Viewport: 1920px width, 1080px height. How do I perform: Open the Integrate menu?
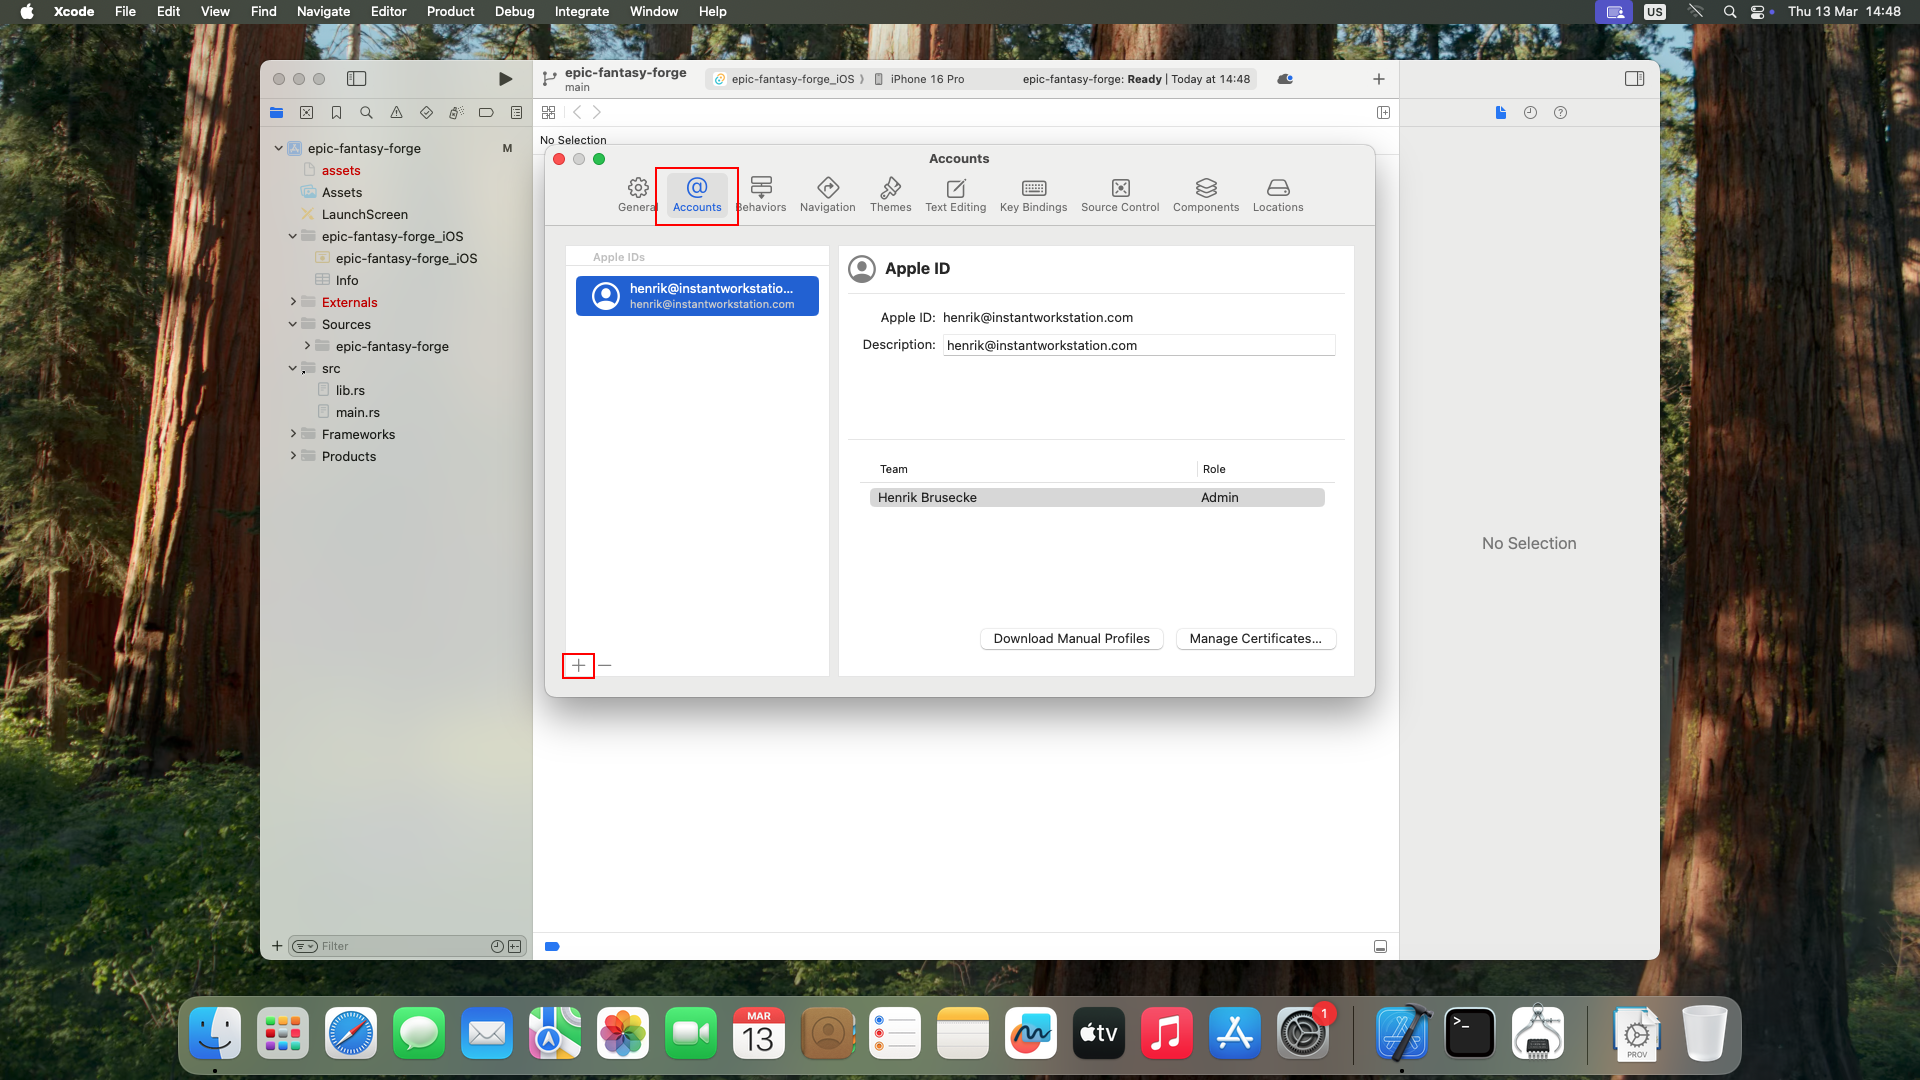(x=582, y=11)
